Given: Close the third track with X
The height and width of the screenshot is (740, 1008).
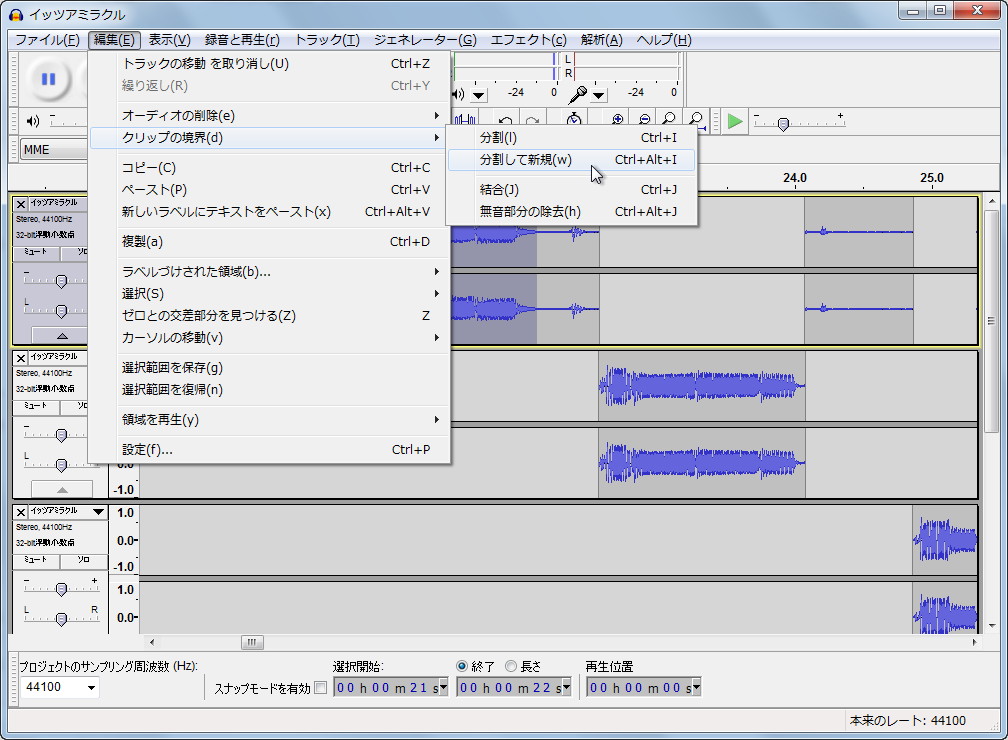Looking at the screenshot, I should (21, 512).
